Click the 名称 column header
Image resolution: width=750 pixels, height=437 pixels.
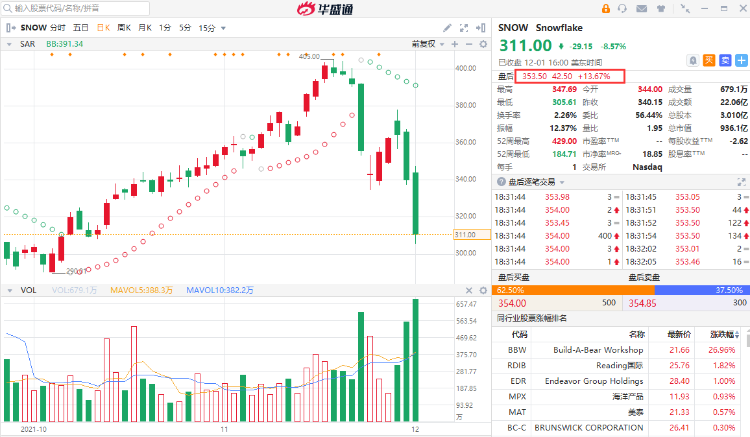coord(637,334)
